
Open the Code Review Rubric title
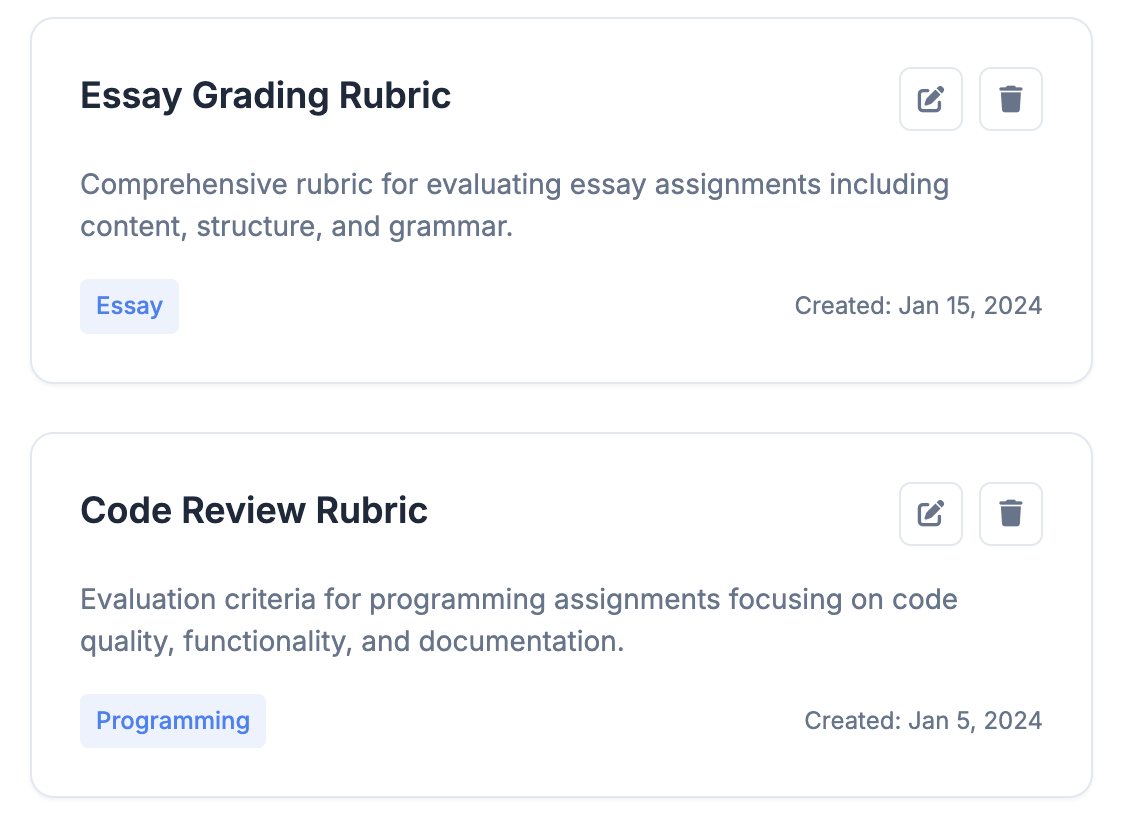[254, 511]
